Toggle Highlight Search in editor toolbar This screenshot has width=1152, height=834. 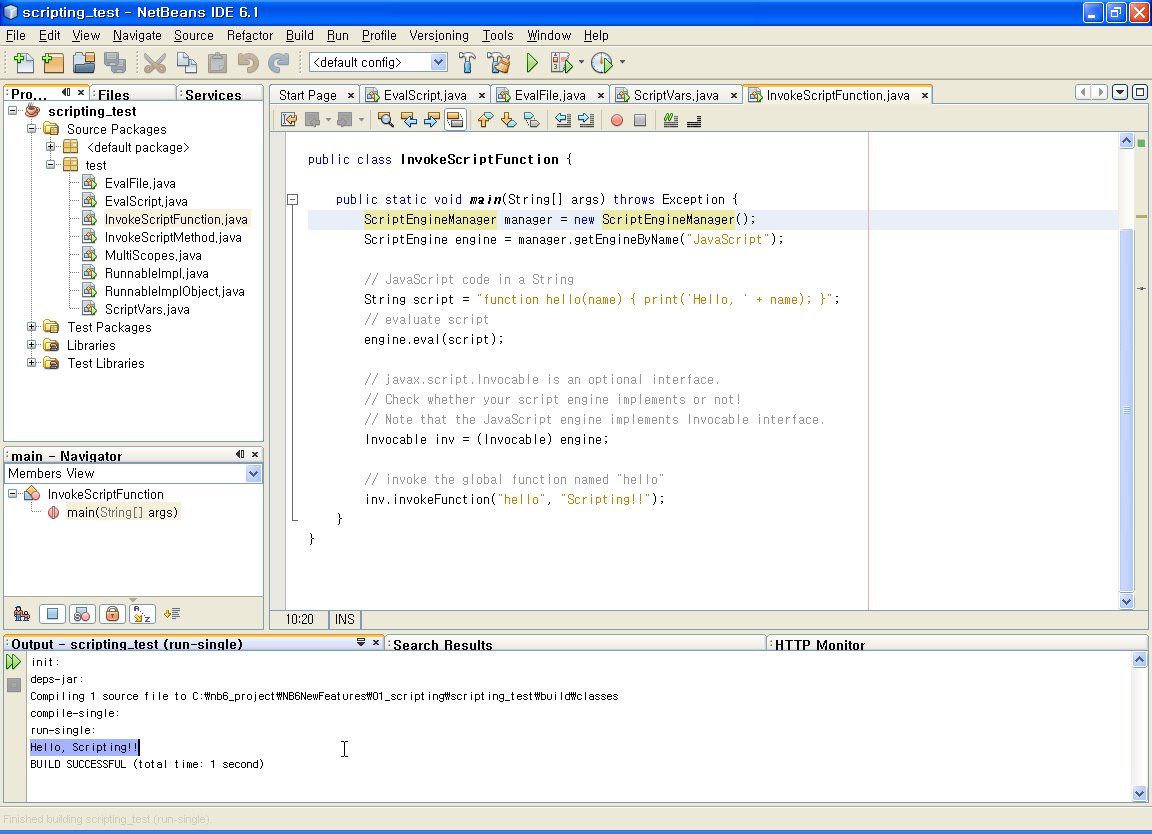pos(455,120)
